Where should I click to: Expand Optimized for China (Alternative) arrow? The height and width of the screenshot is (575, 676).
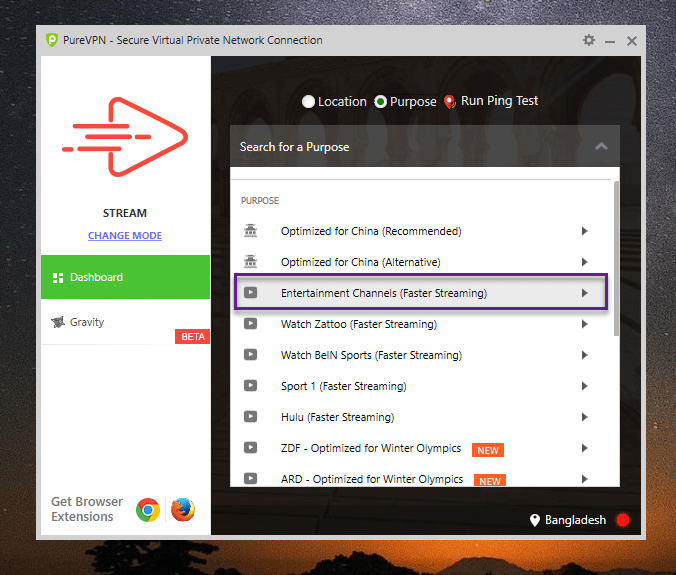[x=585, y=262]
